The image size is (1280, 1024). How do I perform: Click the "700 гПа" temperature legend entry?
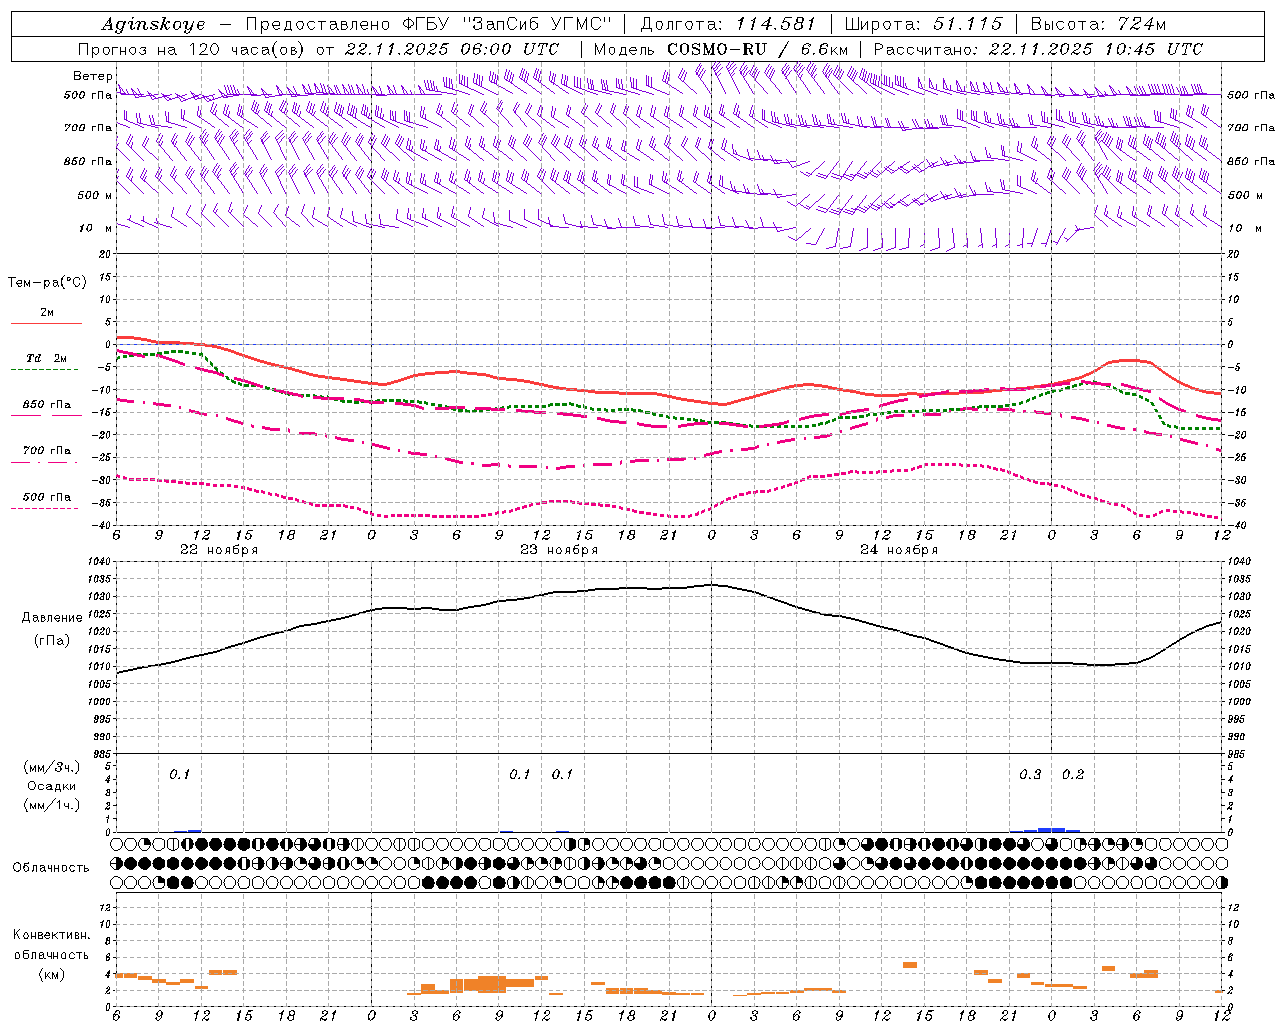(x=46, y=451)
